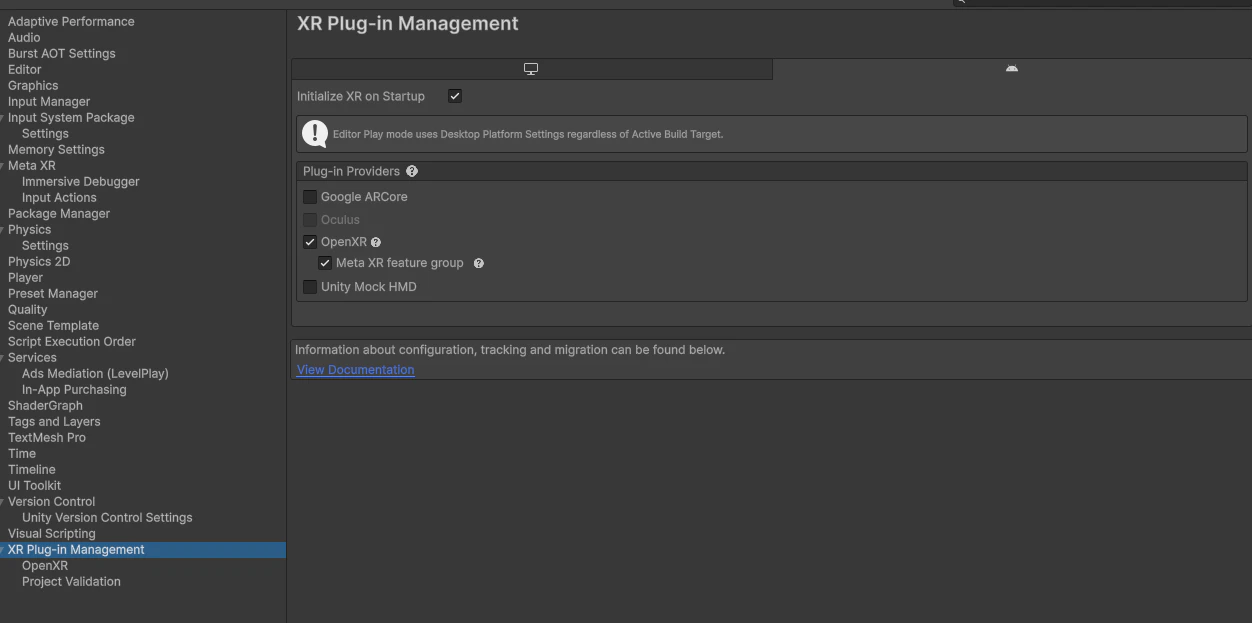Collapse the Input System Package tree node
This screenshot has height=623, width=1252.
3,118
